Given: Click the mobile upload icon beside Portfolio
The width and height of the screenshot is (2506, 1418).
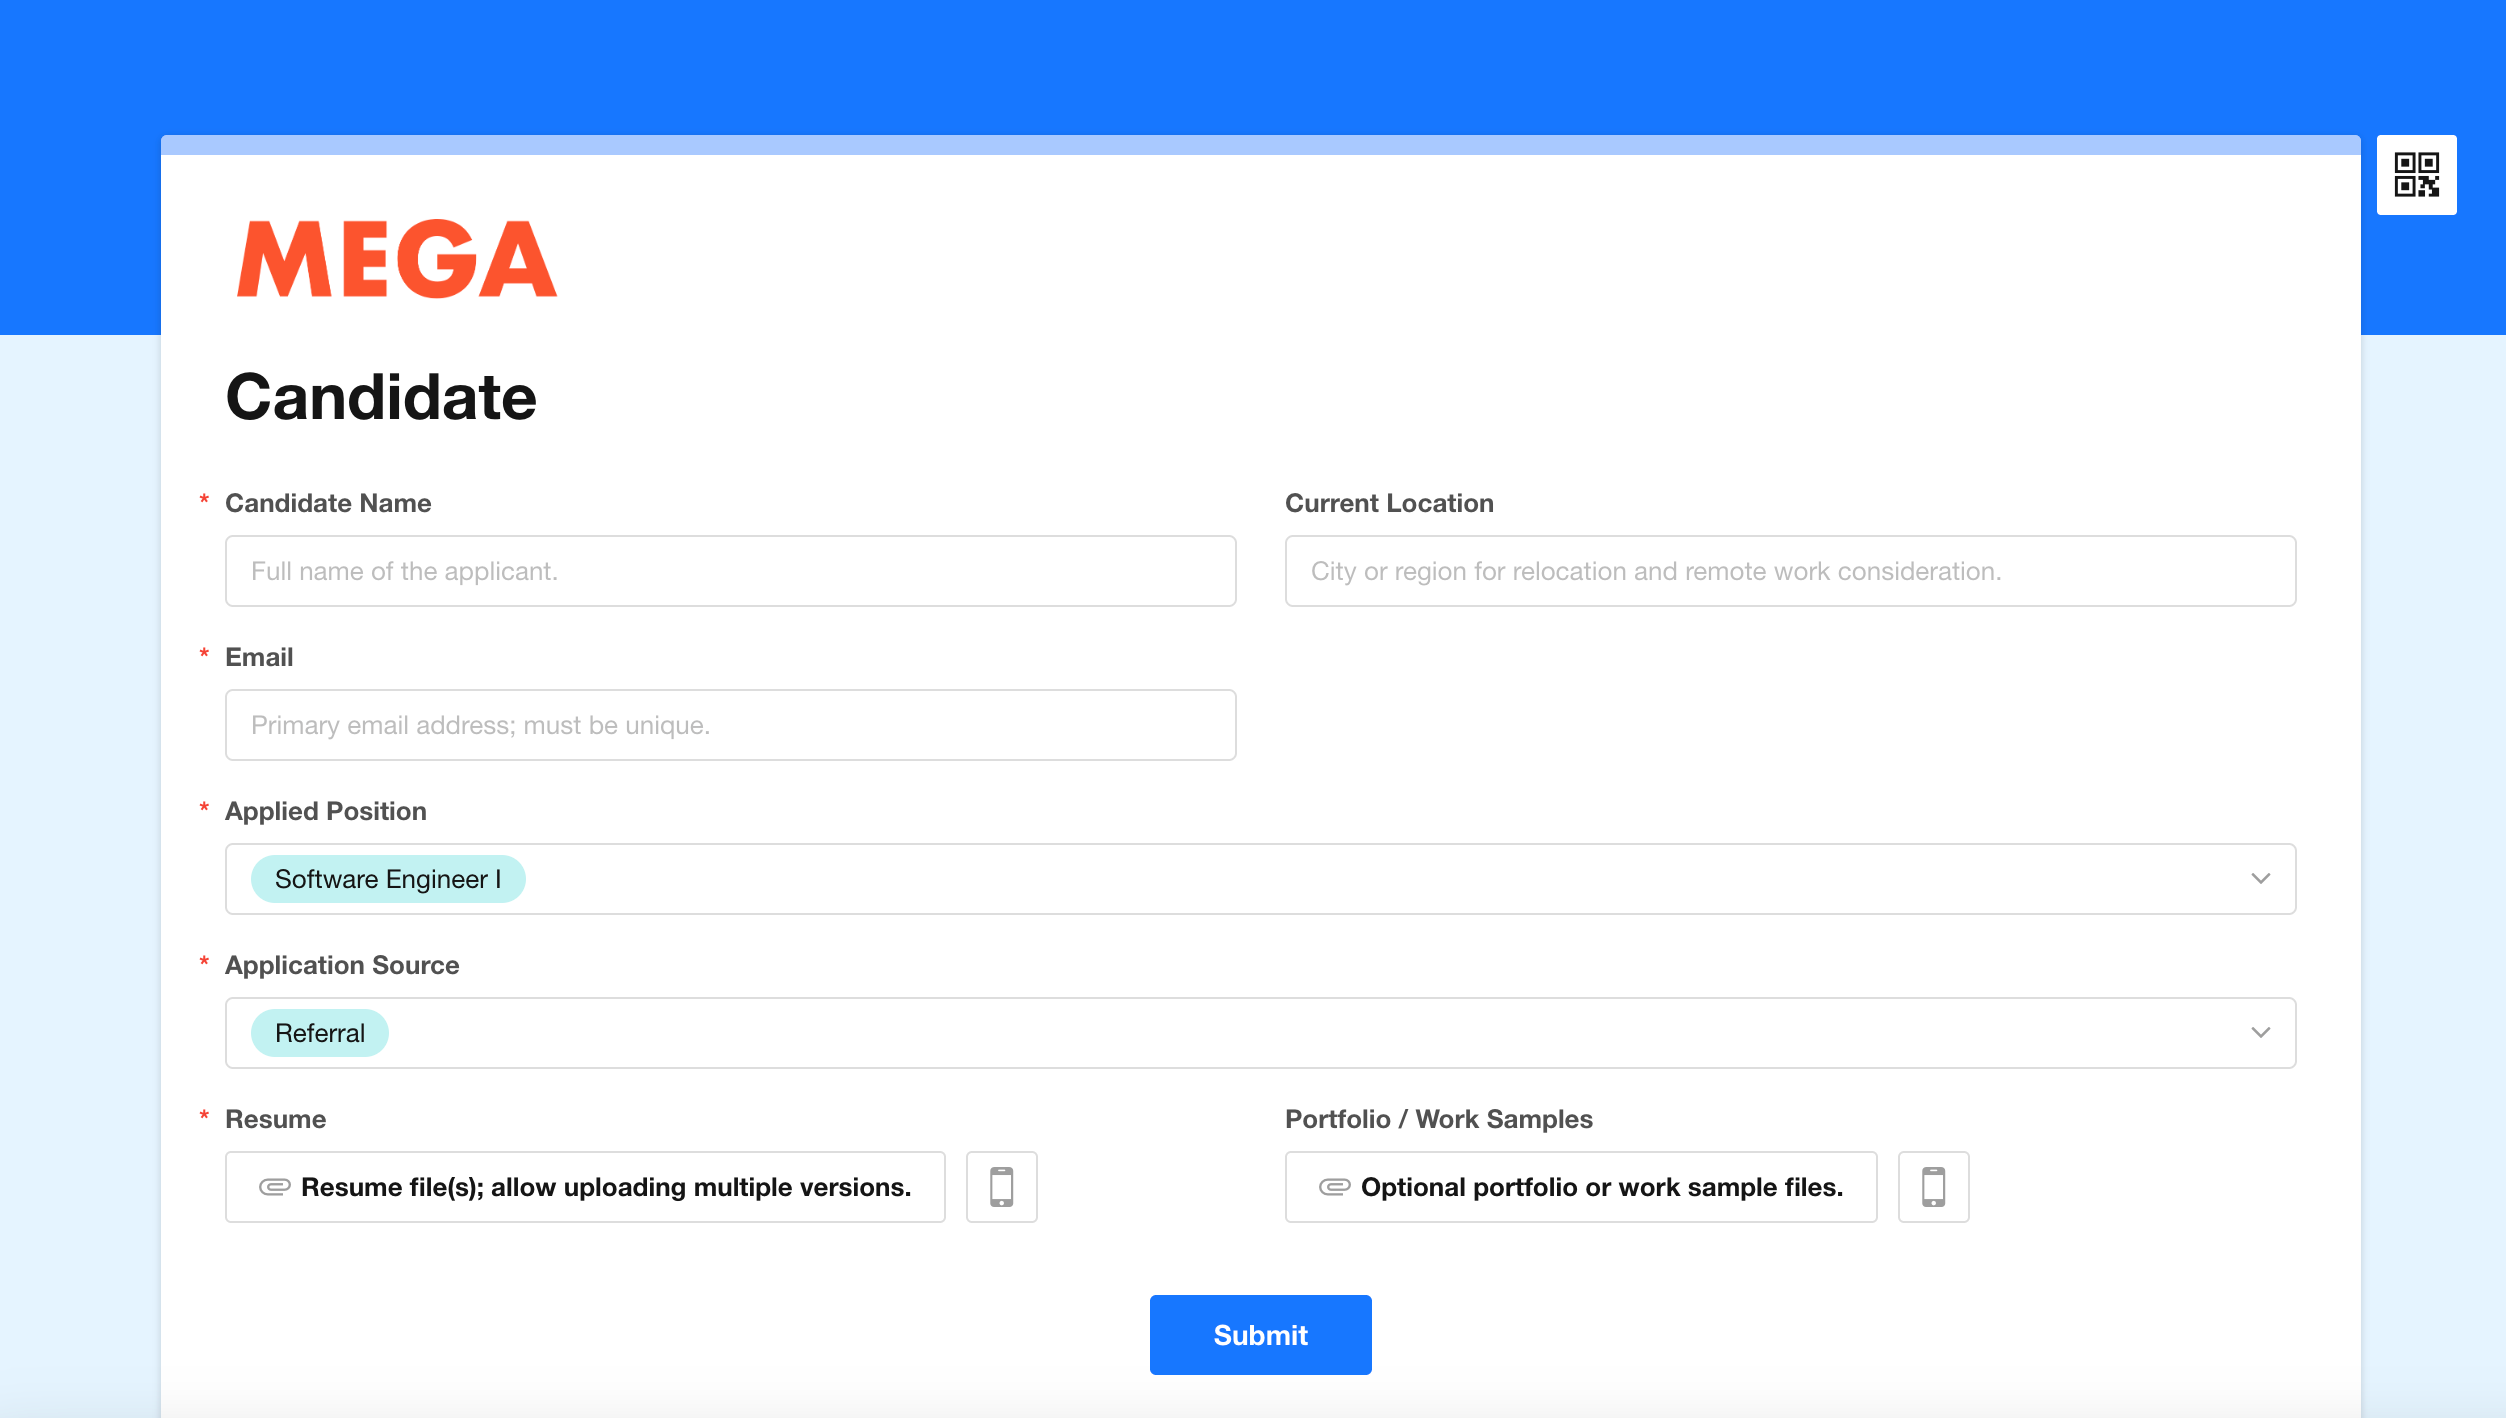Looking at the screenshot, I should click(1933, 1187).
